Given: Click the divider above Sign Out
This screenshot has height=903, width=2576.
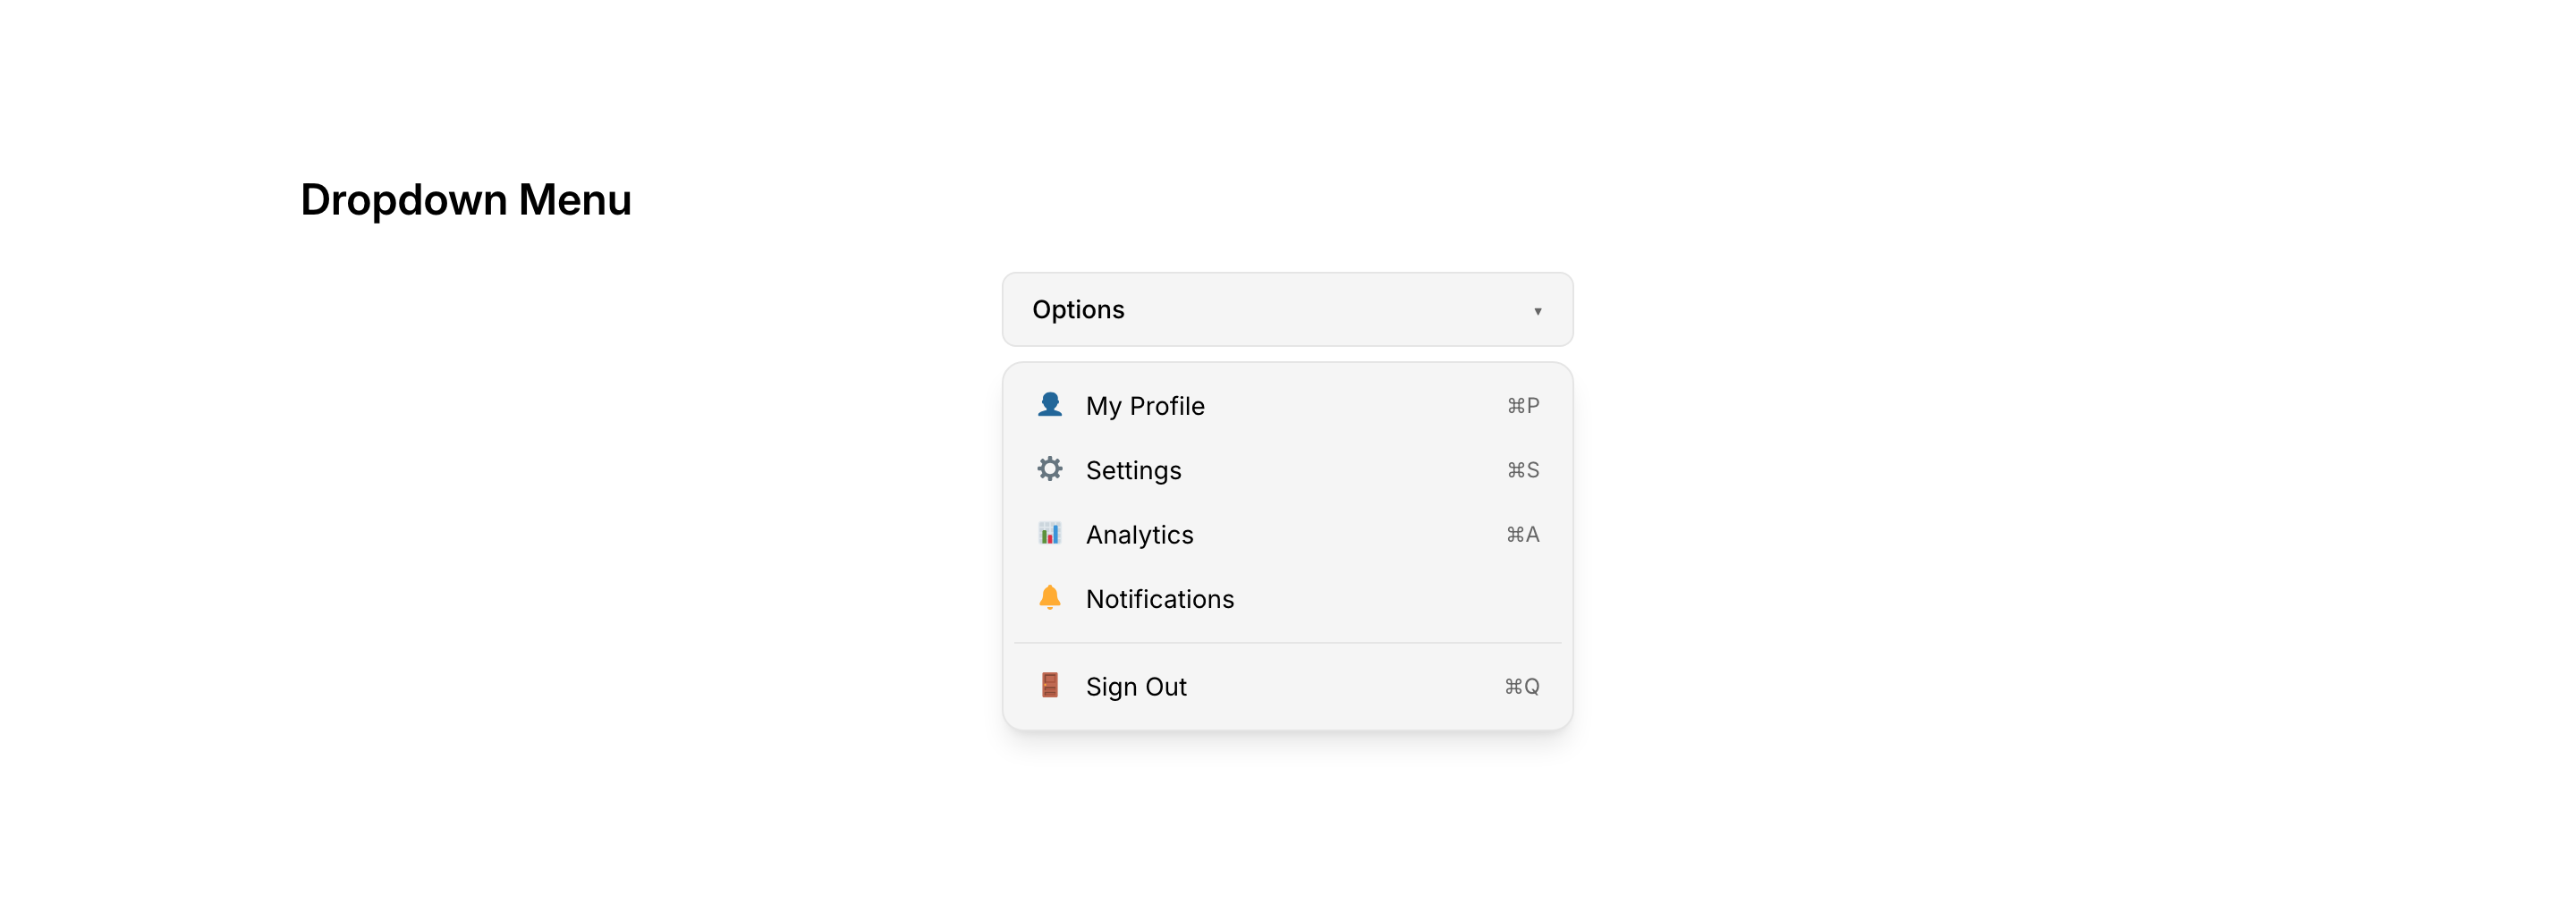Looking at the screenshot, I should (1287, 643).
